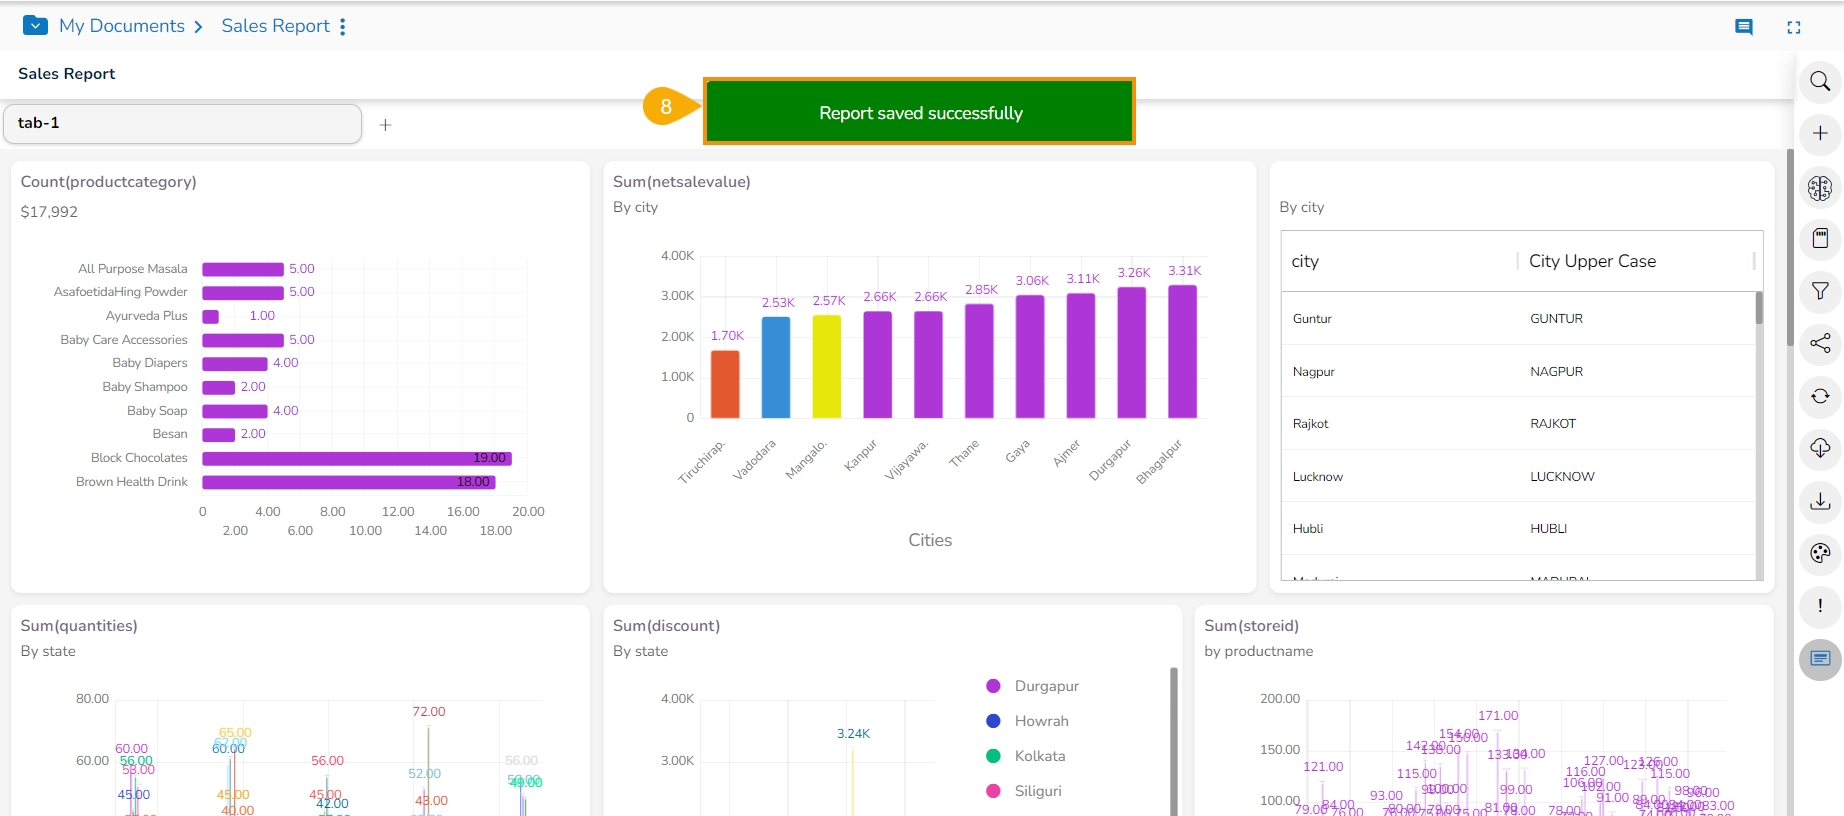
Task: Open the AI brain icon in sidebar
Action: (x=1820, y=186)
